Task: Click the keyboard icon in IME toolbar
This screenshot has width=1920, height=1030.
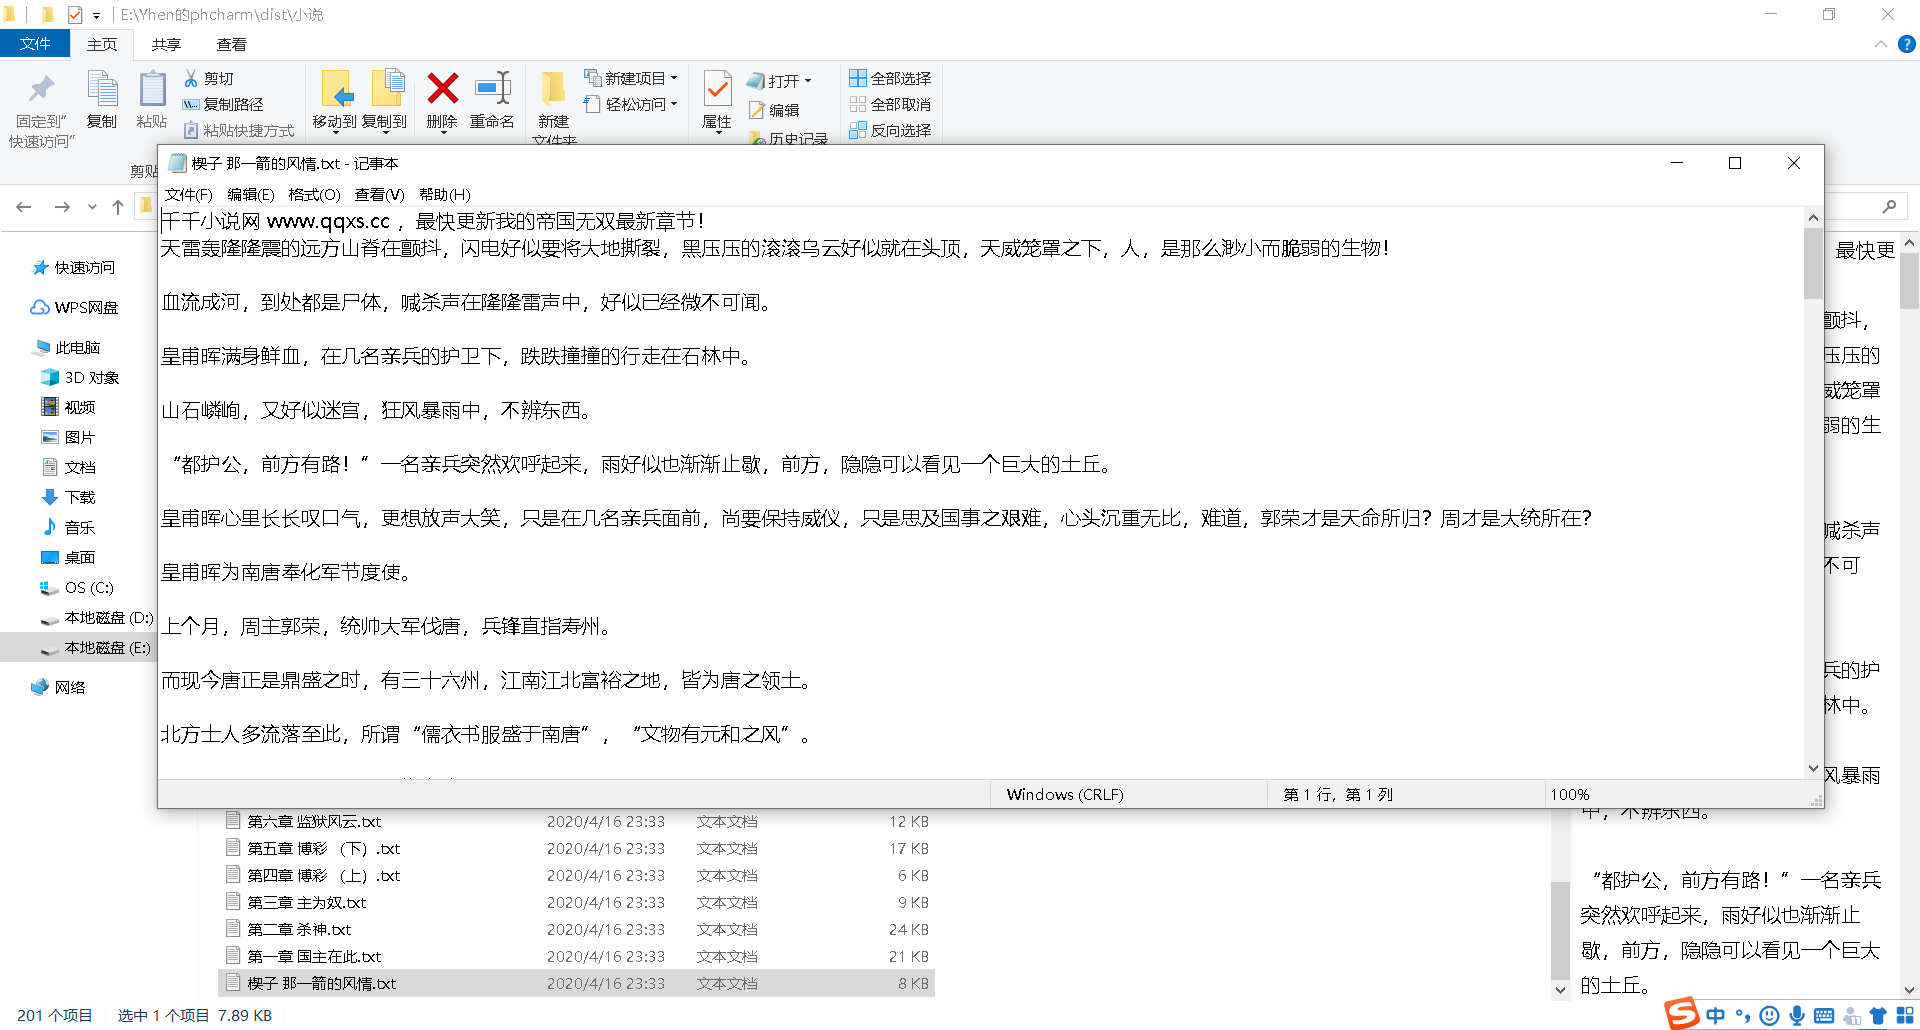Action: coord(1824,1016)
